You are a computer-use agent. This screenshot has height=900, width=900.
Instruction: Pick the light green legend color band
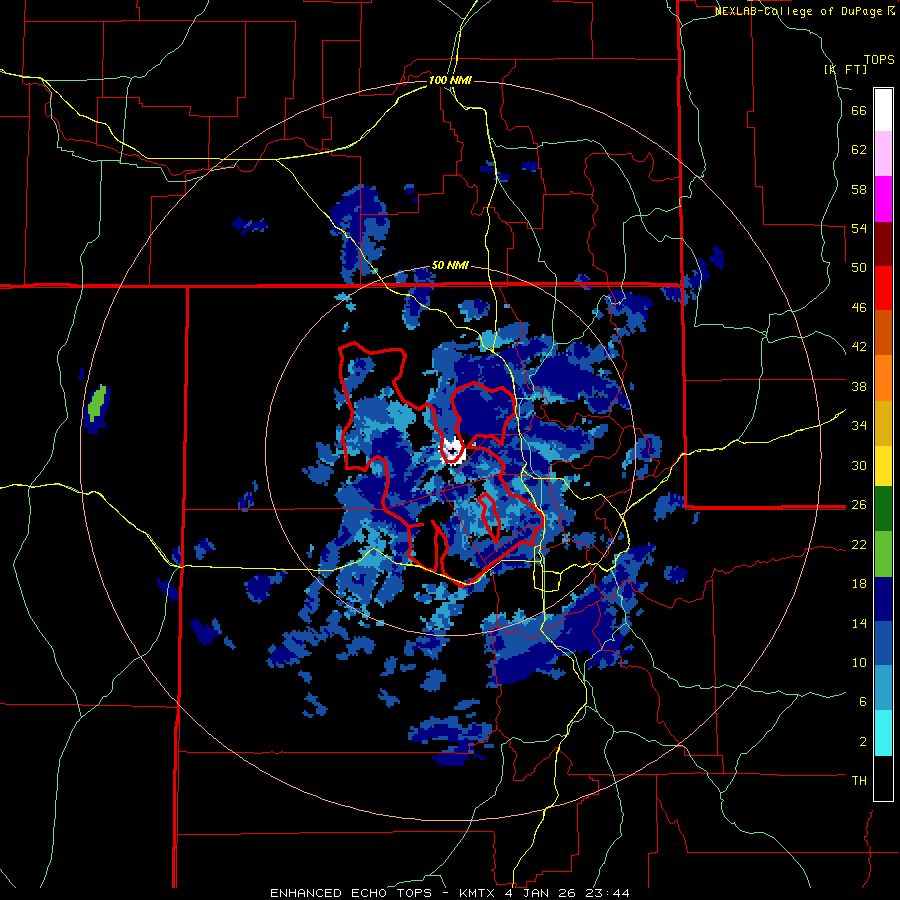[883, 554]
